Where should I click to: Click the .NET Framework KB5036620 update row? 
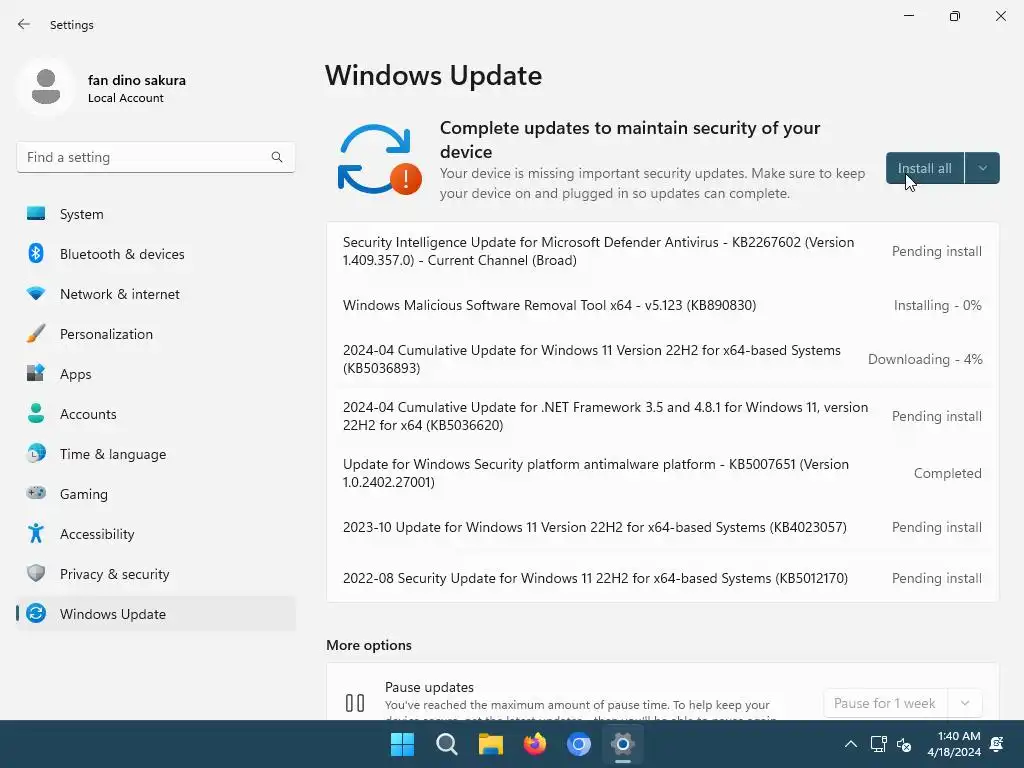(662, 416)
